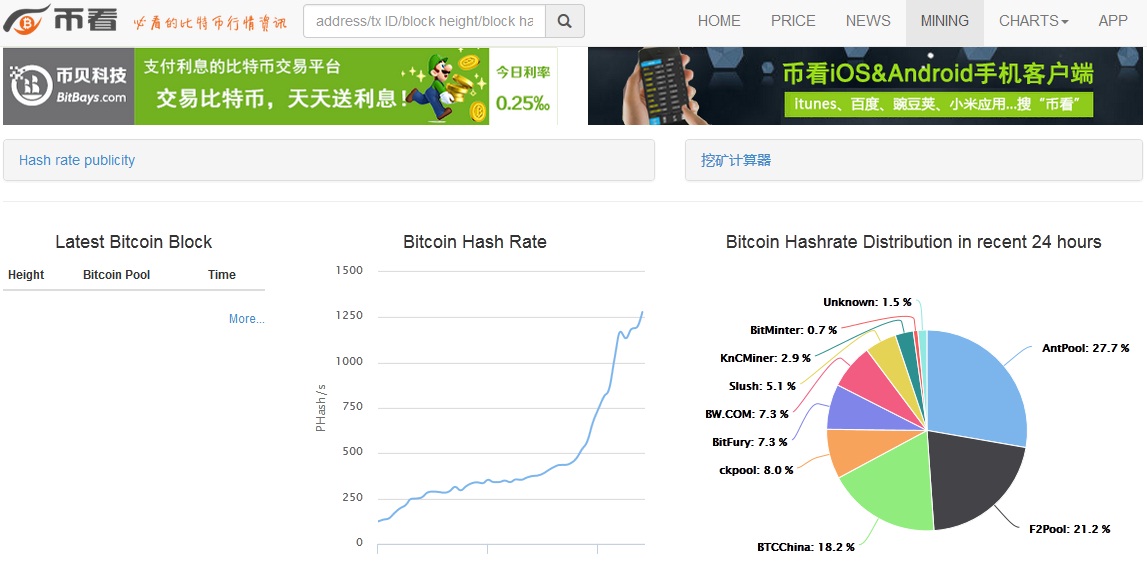Click the KnCMiner: 2.9 % label
1147x588 pixels.
tap(765, 358)
